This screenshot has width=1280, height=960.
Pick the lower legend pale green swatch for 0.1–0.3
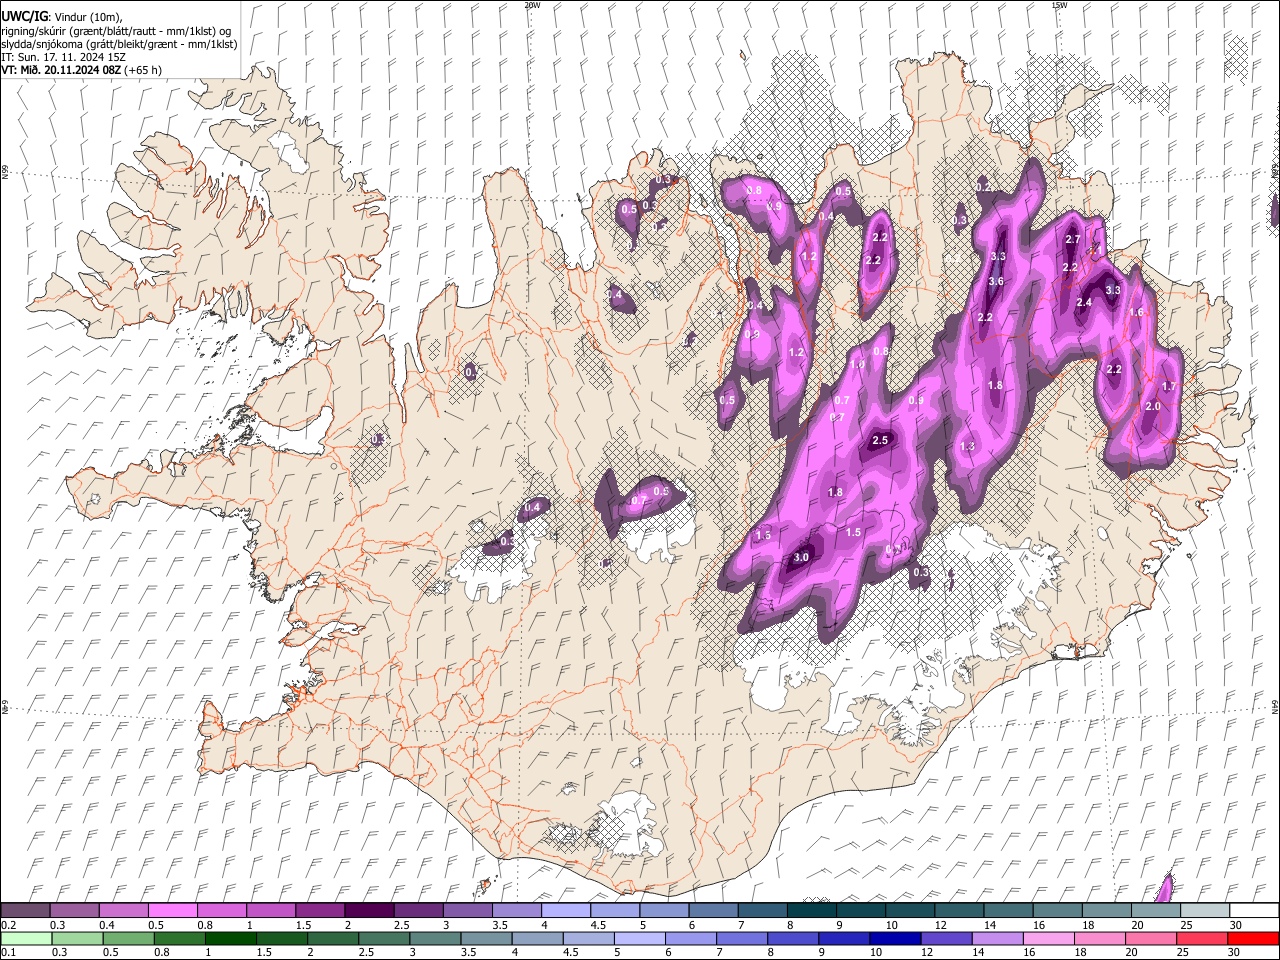tap(26, 938)
